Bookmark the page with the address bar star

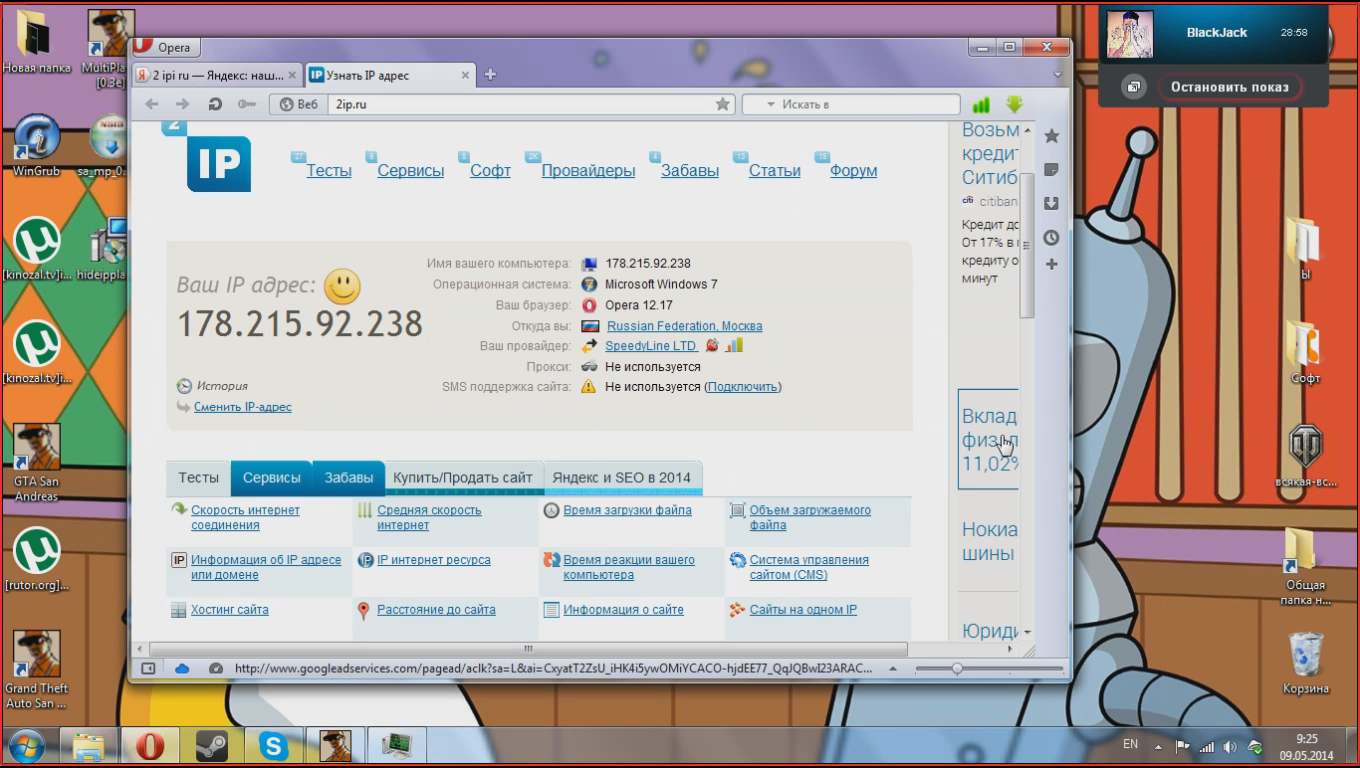pyautogui.click(x=723, y=104)
